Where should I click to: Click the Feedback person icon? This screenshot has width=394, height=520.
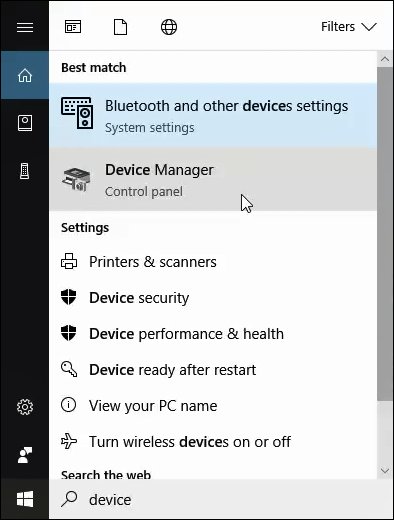(x=25, y=455)
